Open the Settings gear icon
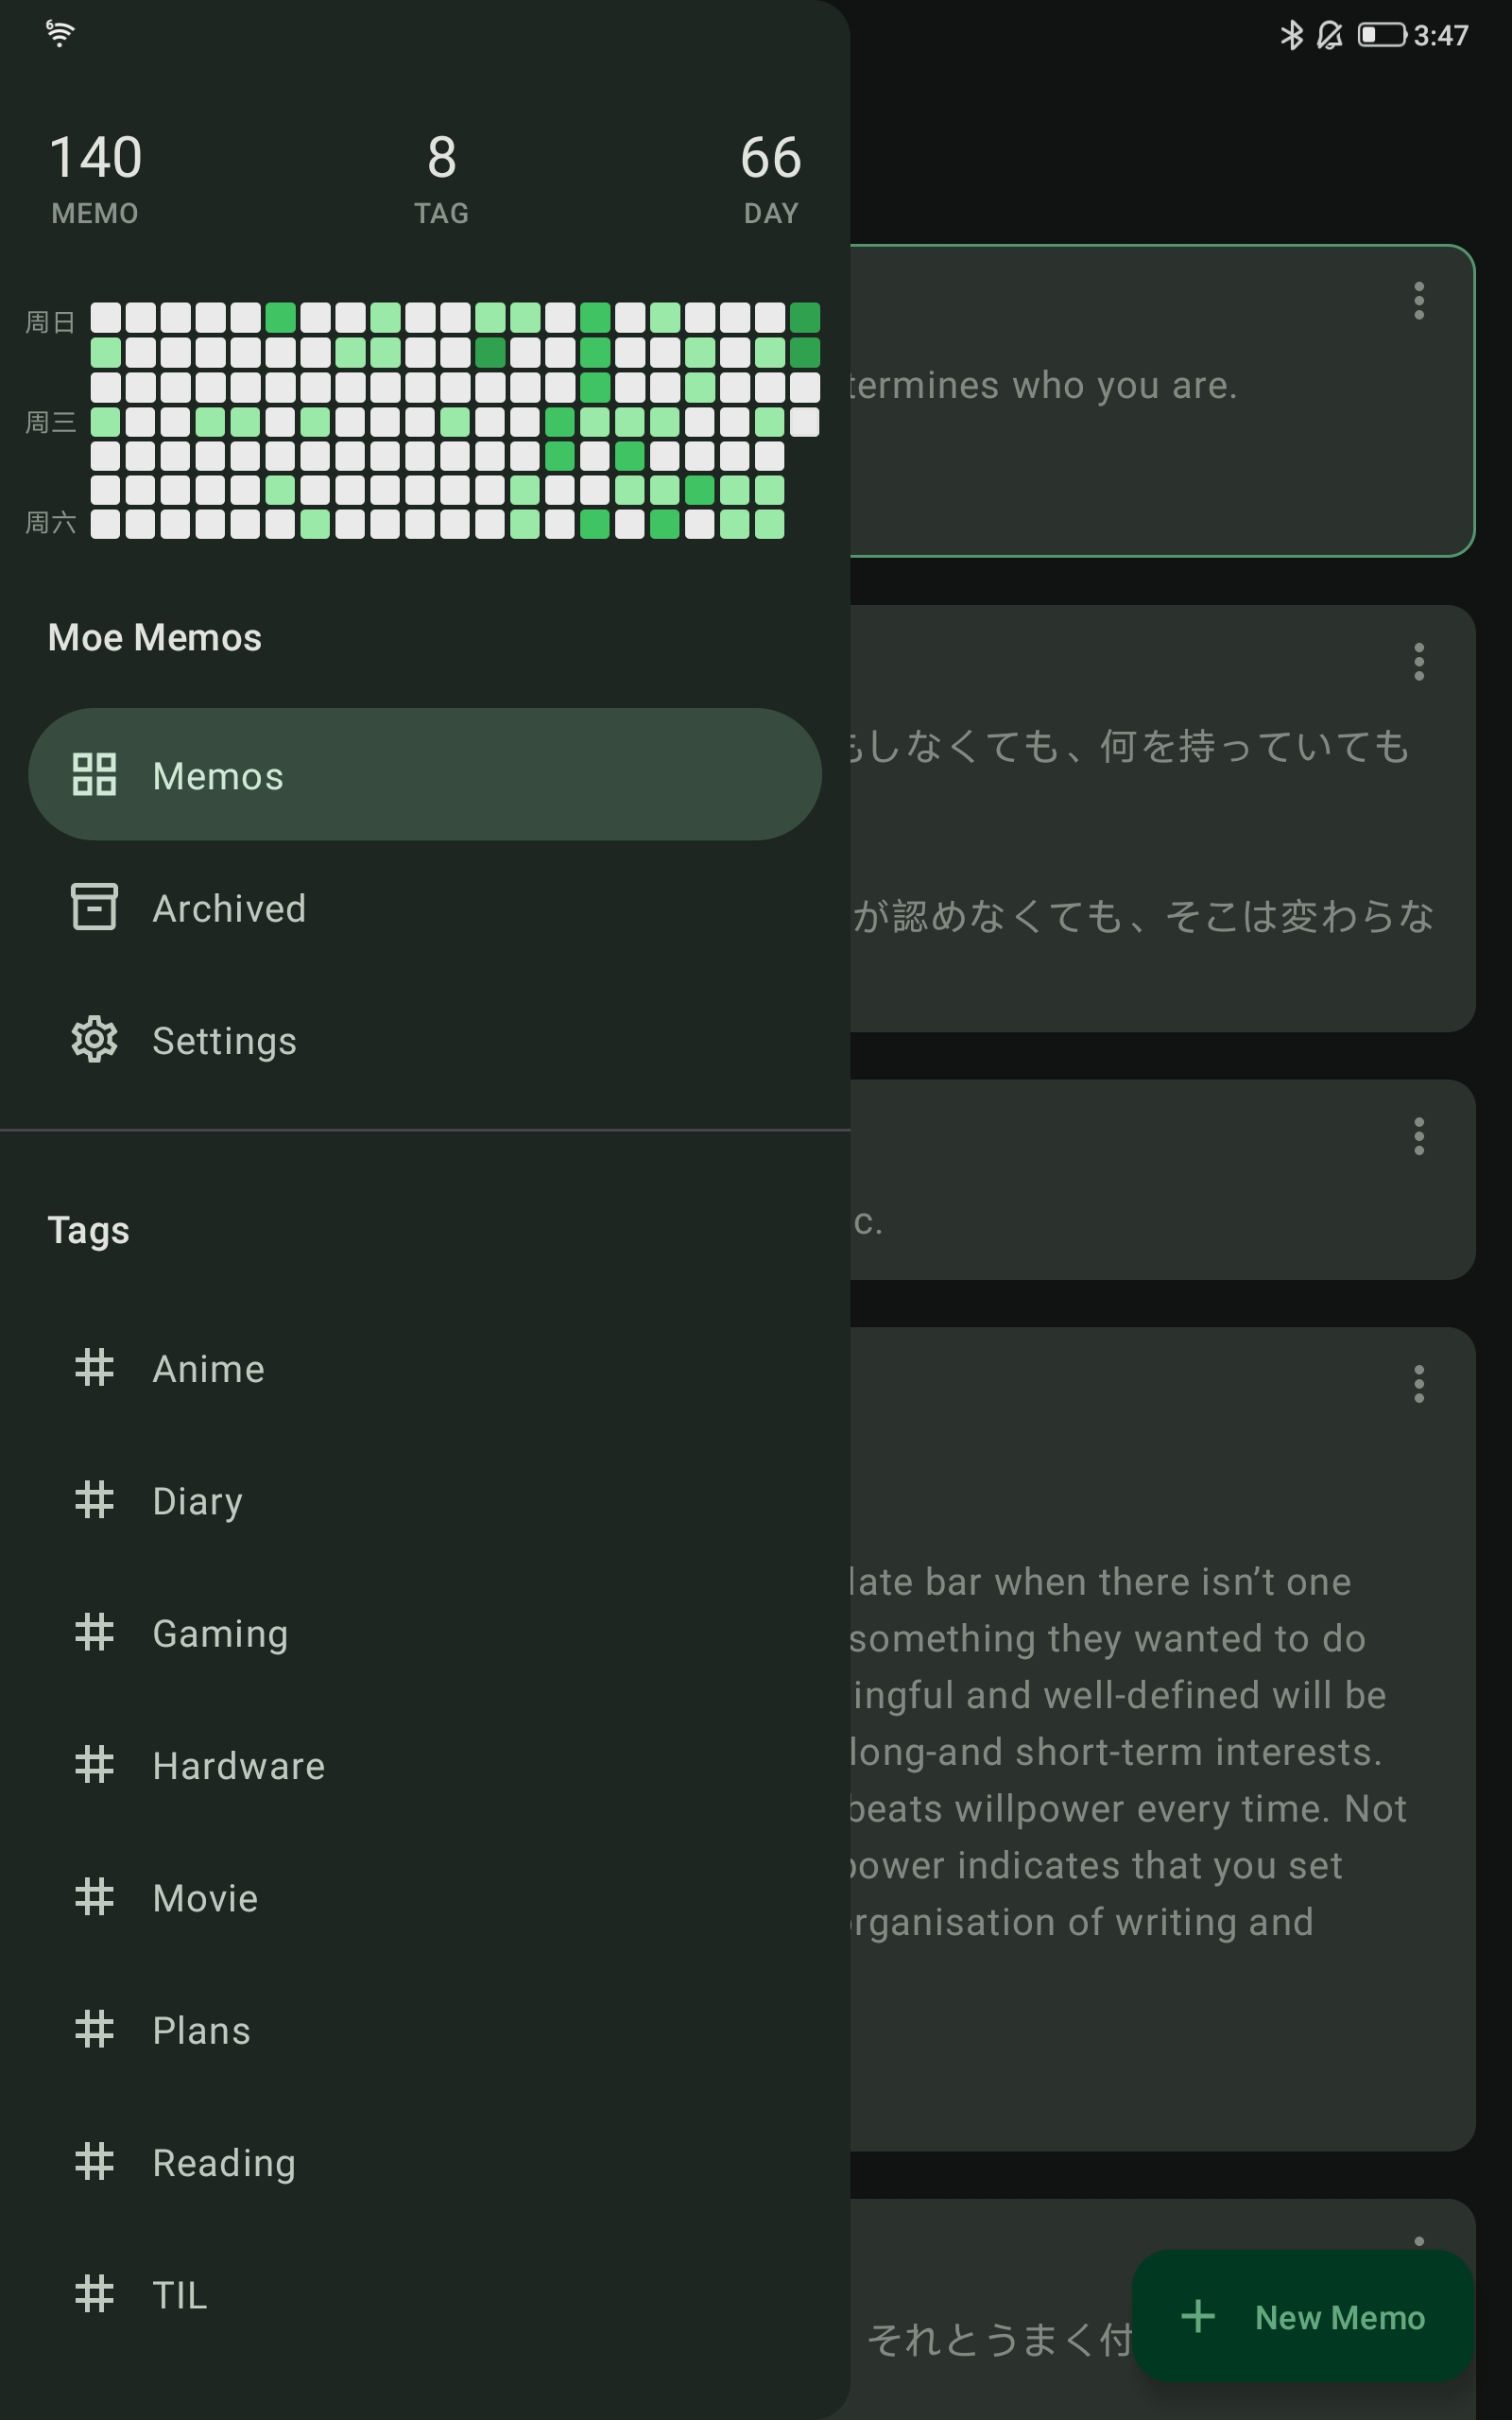The height and width of the screenshot is (2420, 1512). 94,1040
